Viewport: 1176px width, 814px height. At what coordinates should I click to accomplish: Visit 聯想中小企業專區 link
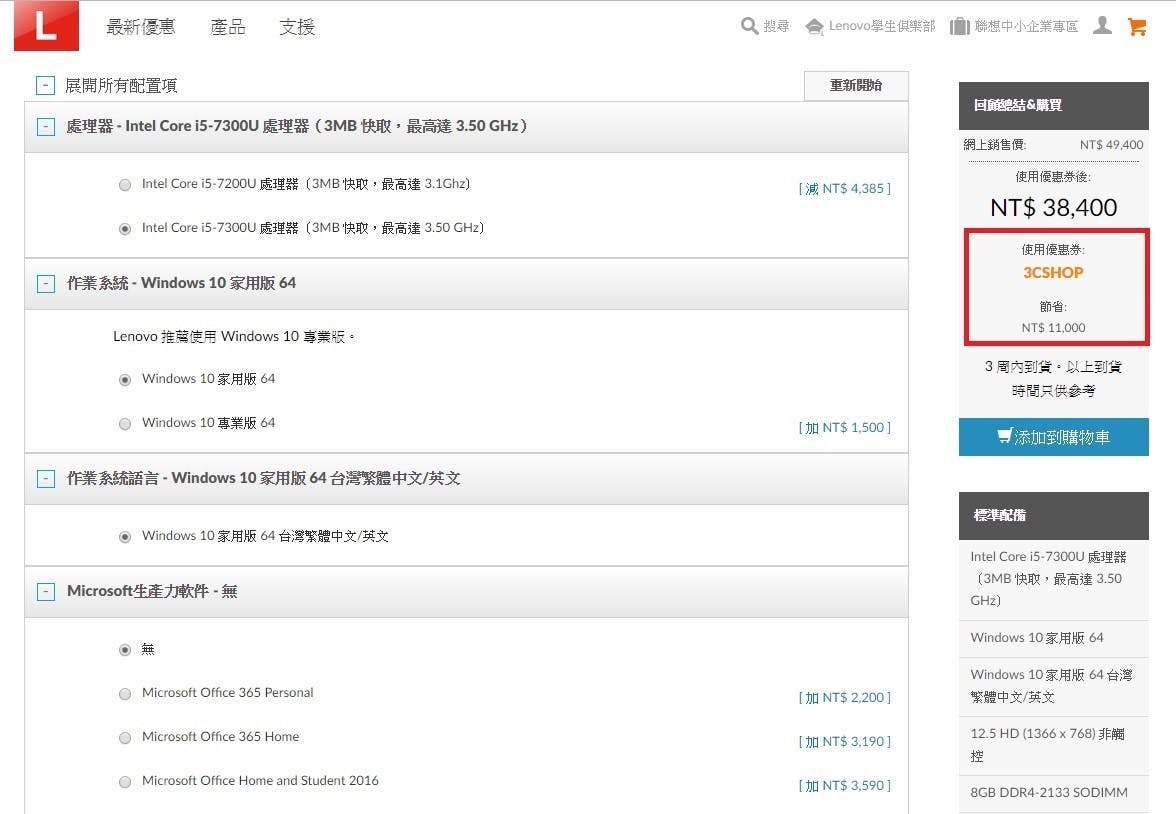(x=1026, y=26)
